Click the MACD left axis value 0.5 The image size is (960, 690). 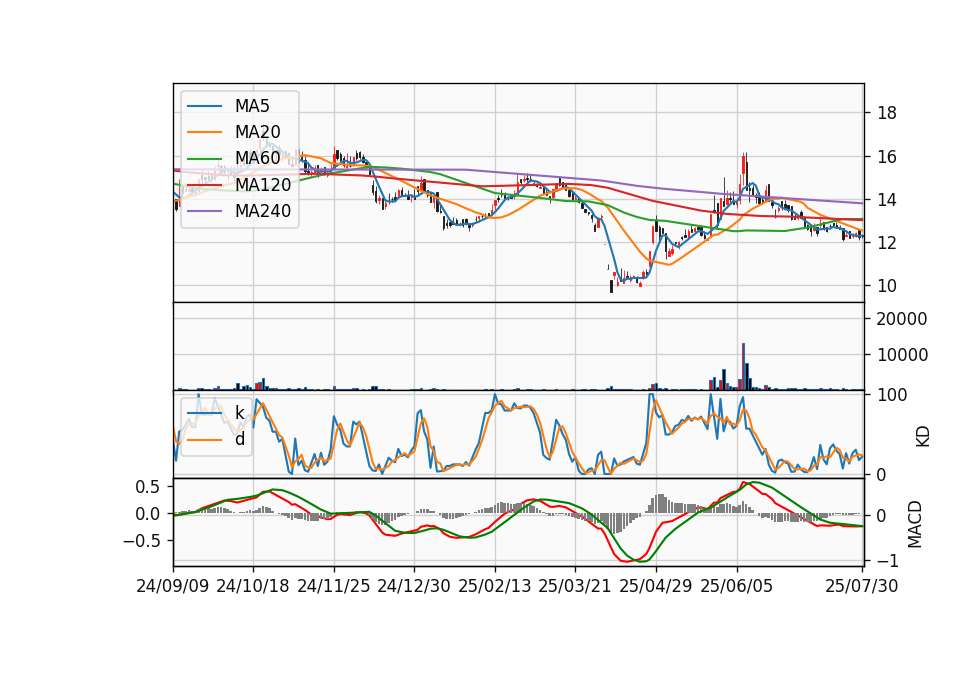click(x=148, y=487)
